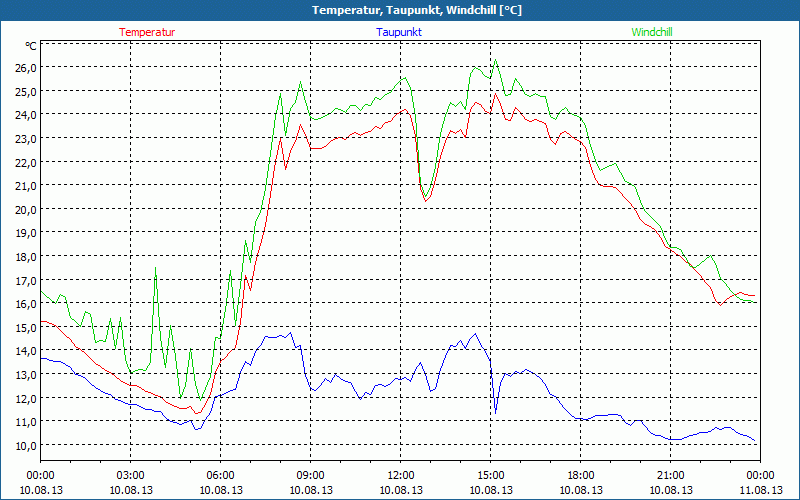Click the blue Taupunkt legend label
The height and width of the screenshot is (500, 800).
click(x=399, y=32)
